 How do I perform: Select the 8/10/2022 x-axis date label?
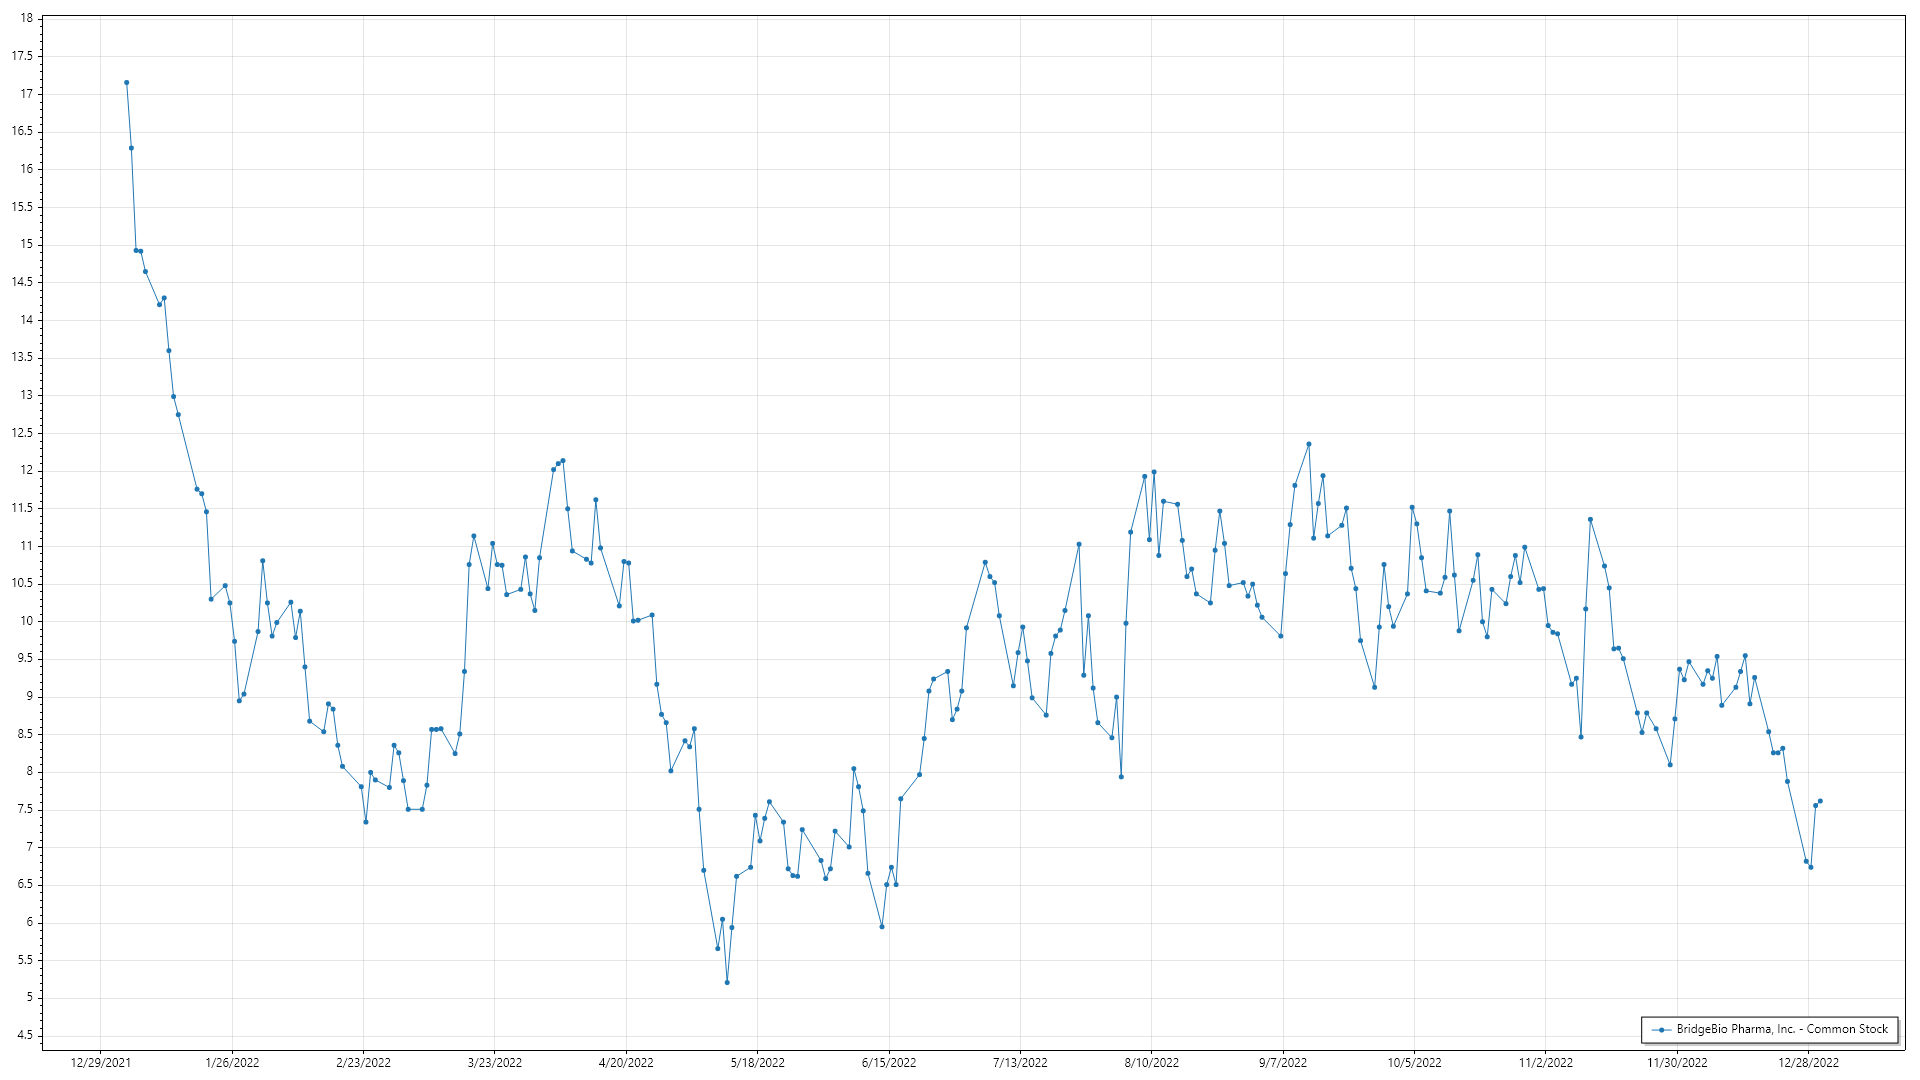point(1151,1063)
